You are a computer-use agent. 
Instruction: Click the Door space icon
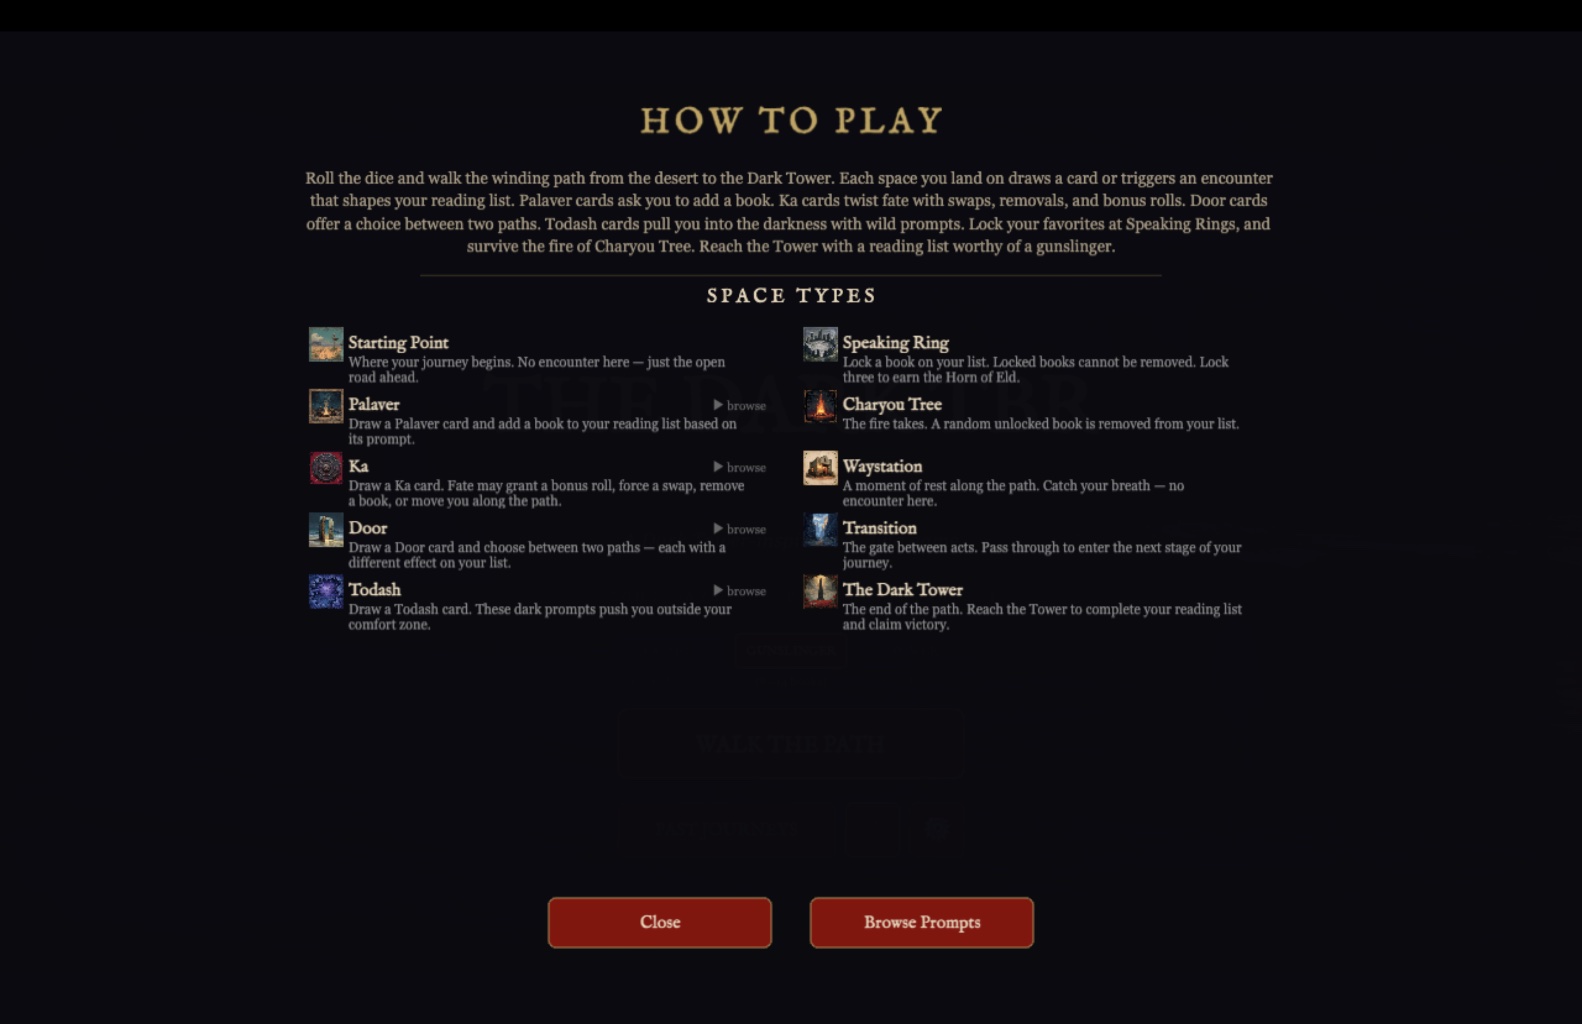pyautogui.click(x=326, y=530)
